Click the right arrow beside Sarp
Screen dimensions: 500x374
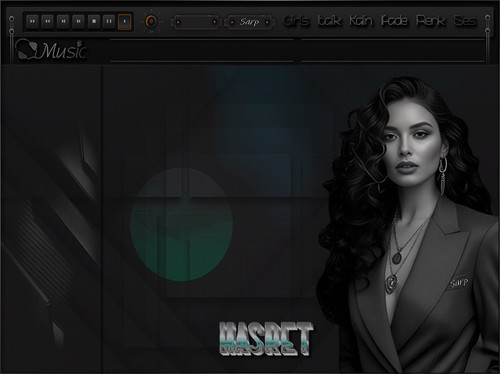click(267, 22)
